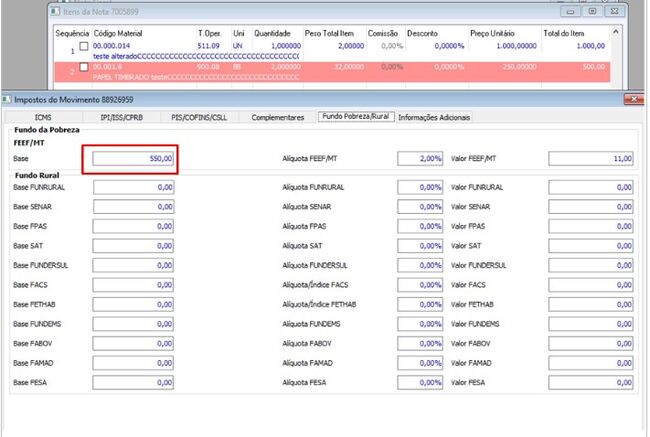Close the Impostos do Movimento window
The height and width of the screenshot is (437, 650).
[x=634, y=99]
